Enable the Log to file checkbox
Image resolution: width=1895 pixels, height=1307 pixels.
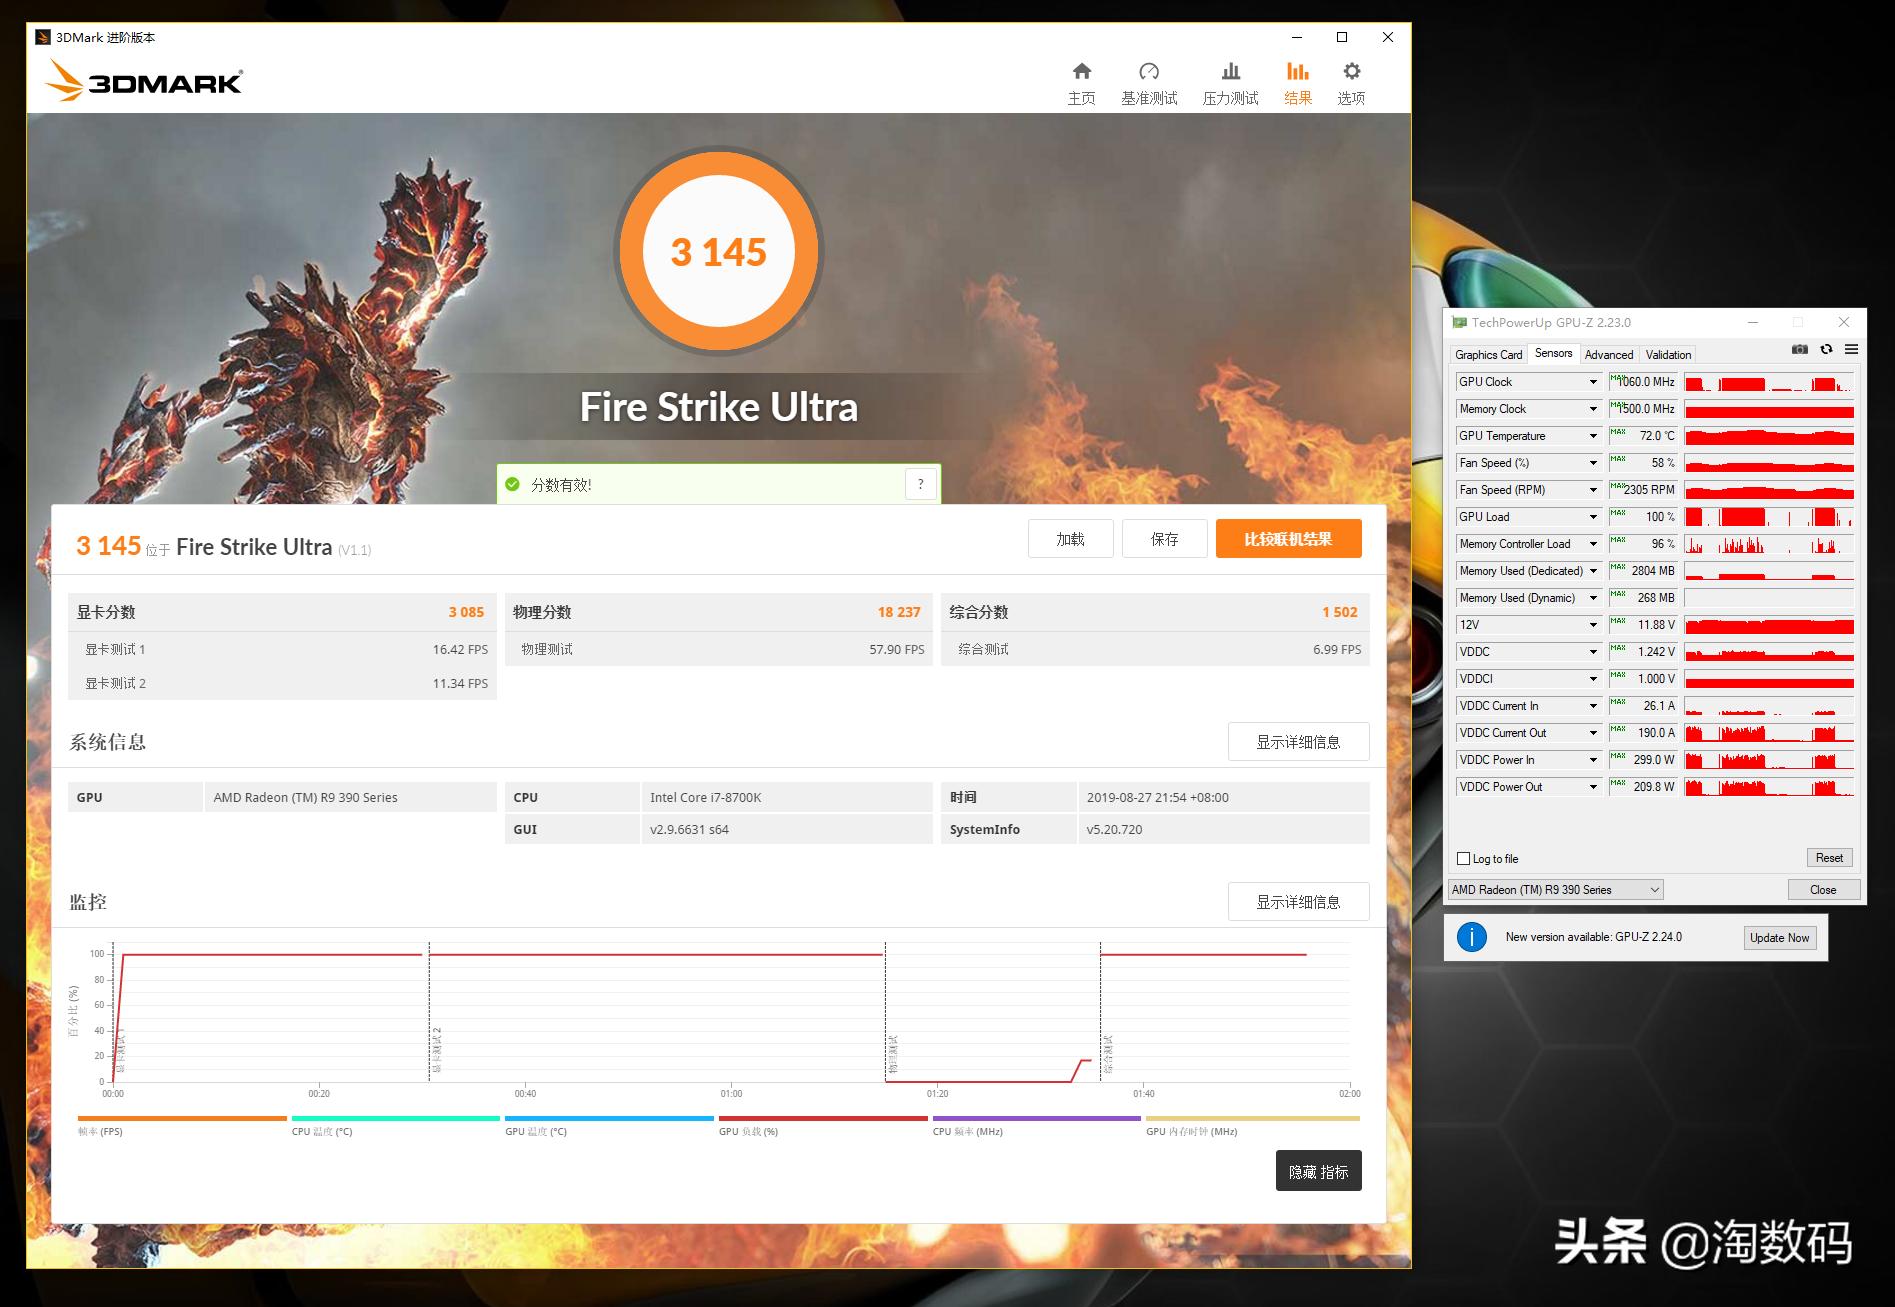[x=1464, y=858]
